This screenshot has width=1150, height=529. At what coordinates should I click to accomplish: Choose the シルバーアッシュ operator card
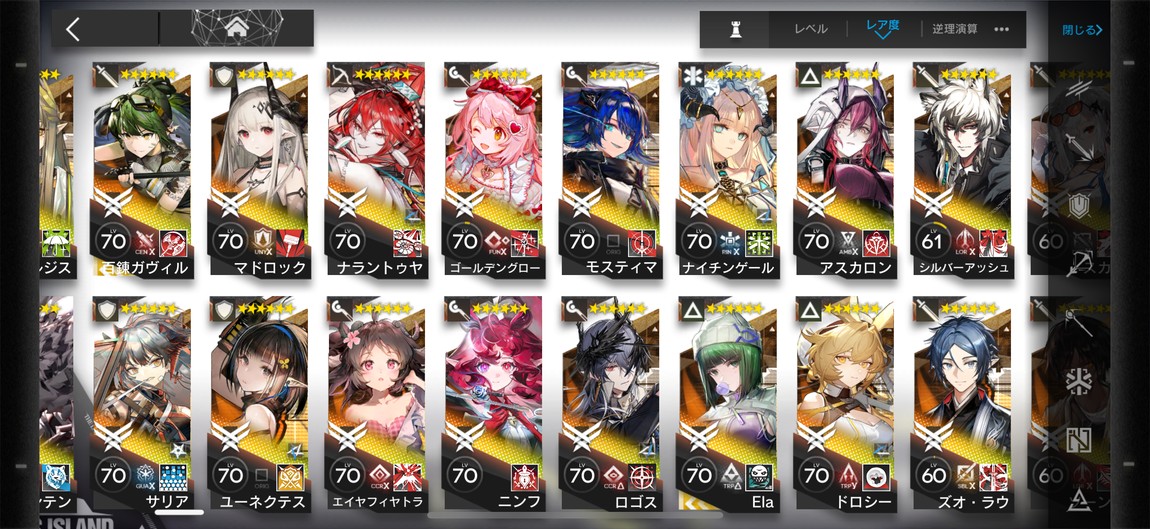[x=962, y=169]
